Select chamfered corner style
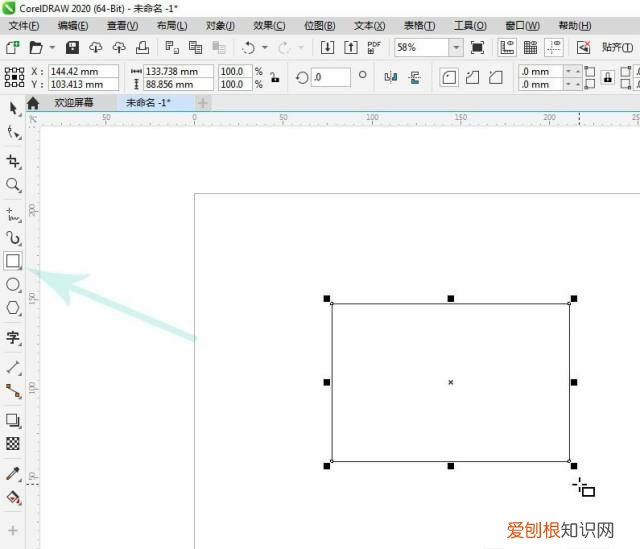 pos(496,77)
